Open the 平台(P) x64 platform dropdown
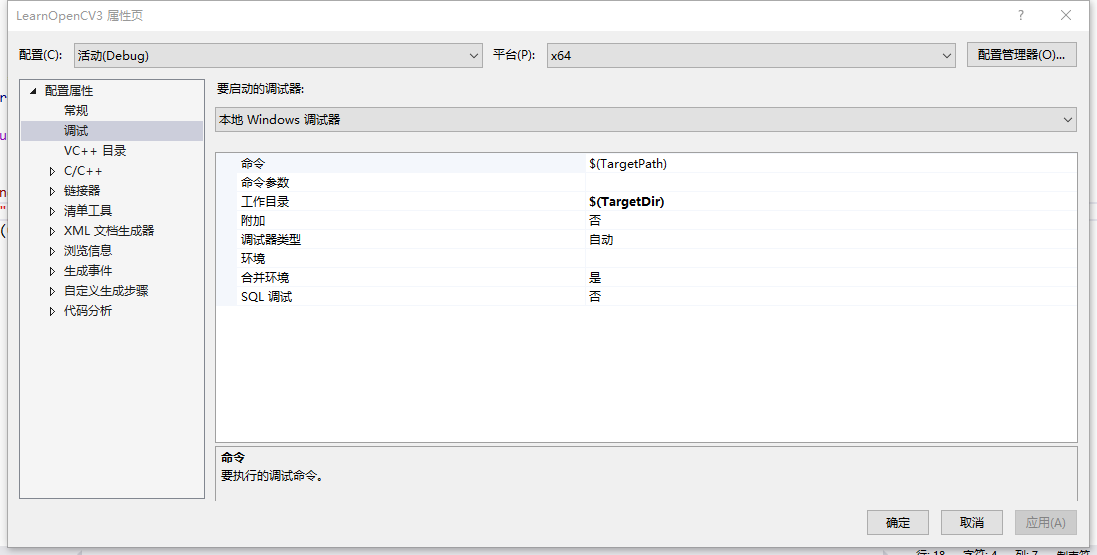The height and width of the screenshot is (555, 1097). coord(751,55)
